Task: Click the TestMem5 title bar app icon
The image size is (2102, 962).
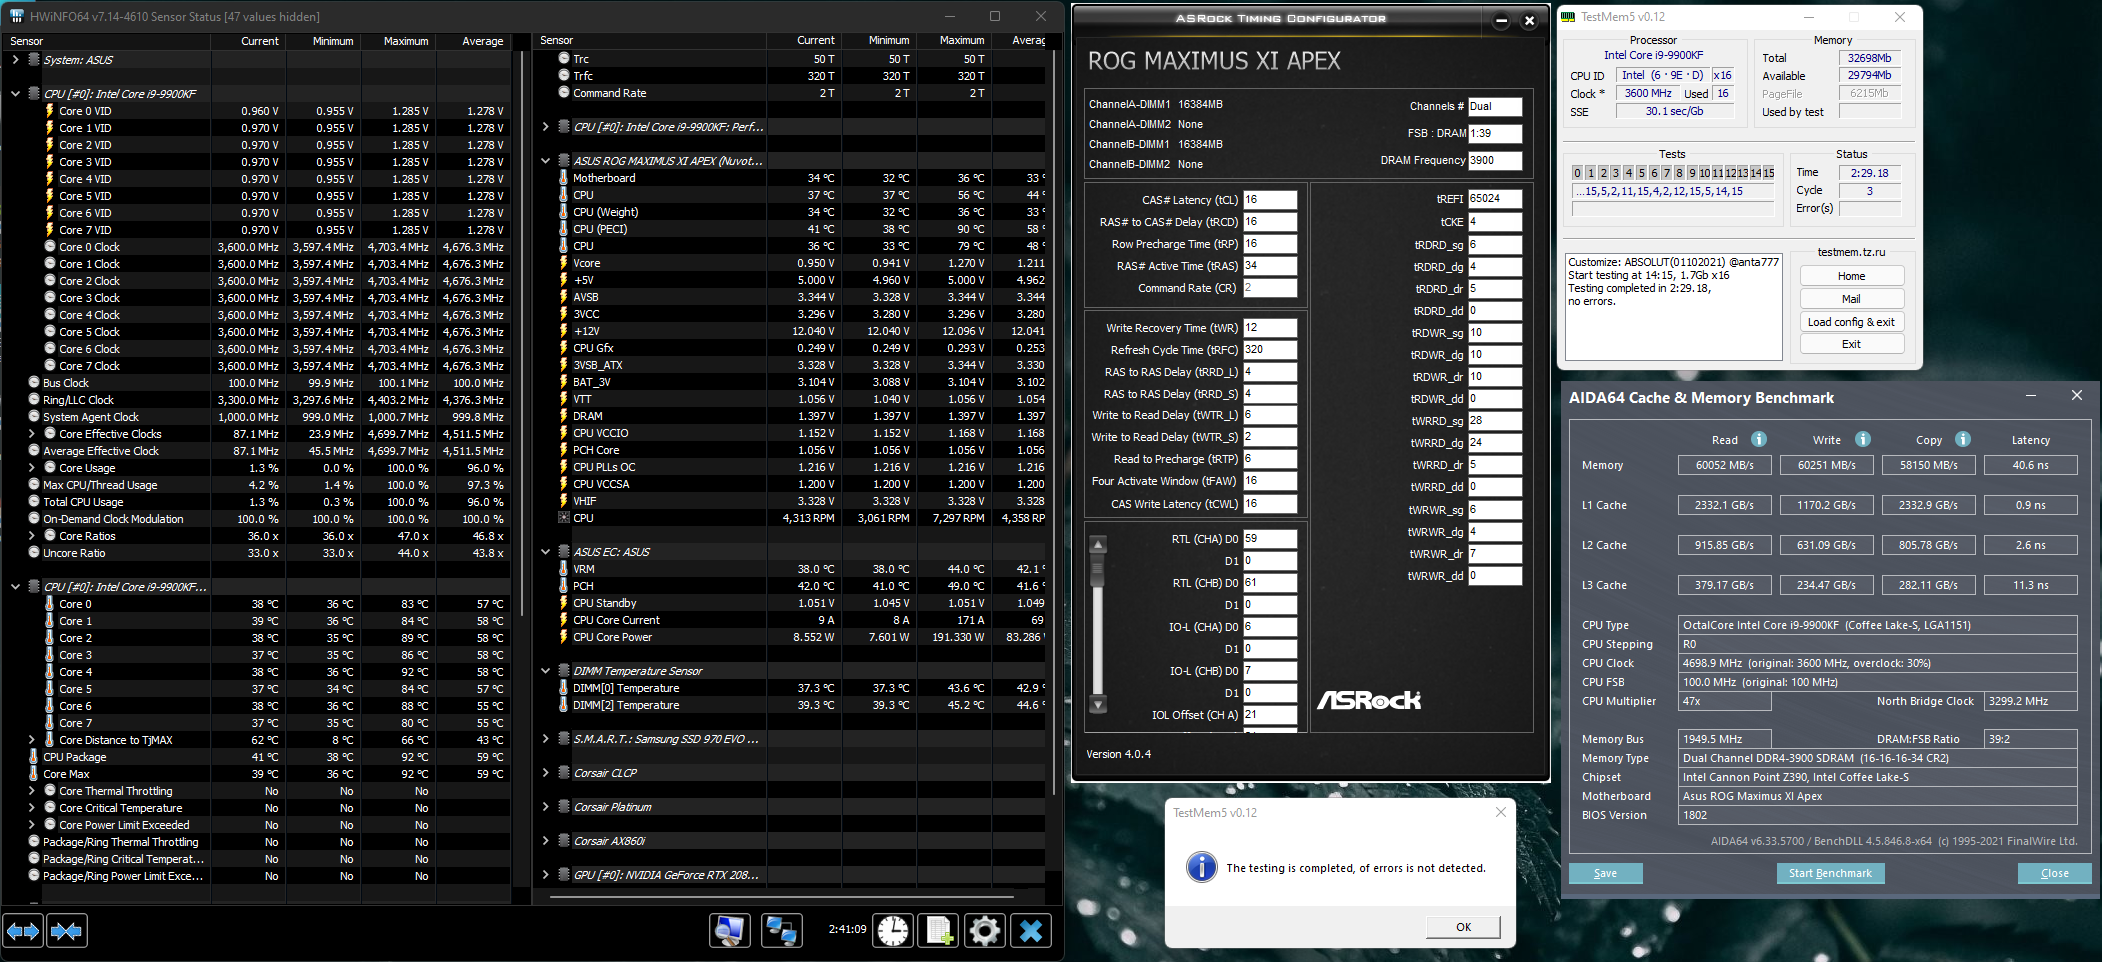Action: pos(1568,17)
